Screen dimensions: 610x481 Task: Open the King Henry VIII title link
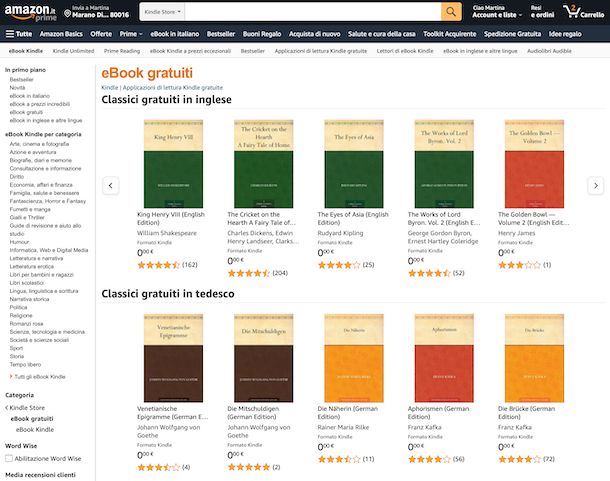click(171, 218)
